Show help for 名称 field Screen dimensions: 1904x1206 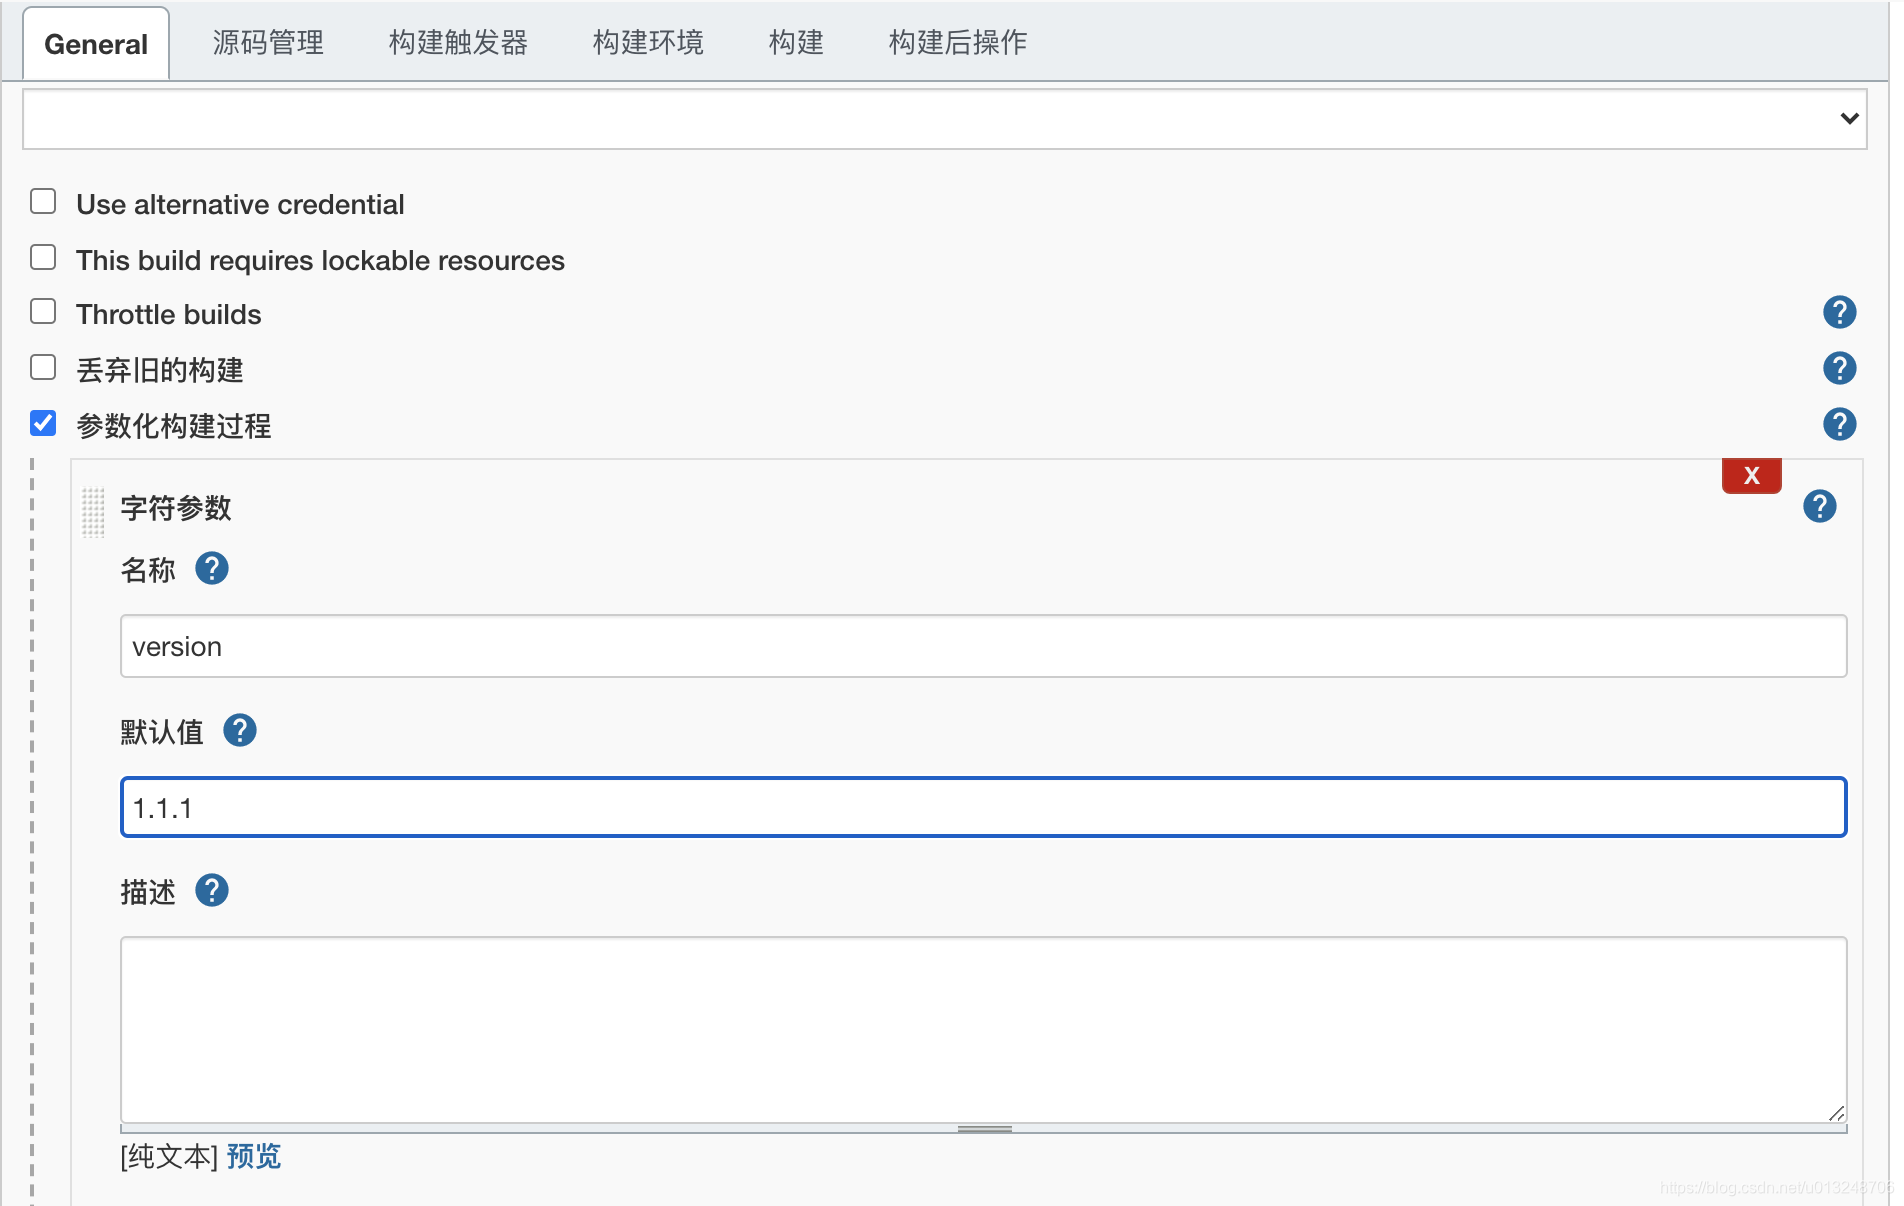(x=211, y=569)
